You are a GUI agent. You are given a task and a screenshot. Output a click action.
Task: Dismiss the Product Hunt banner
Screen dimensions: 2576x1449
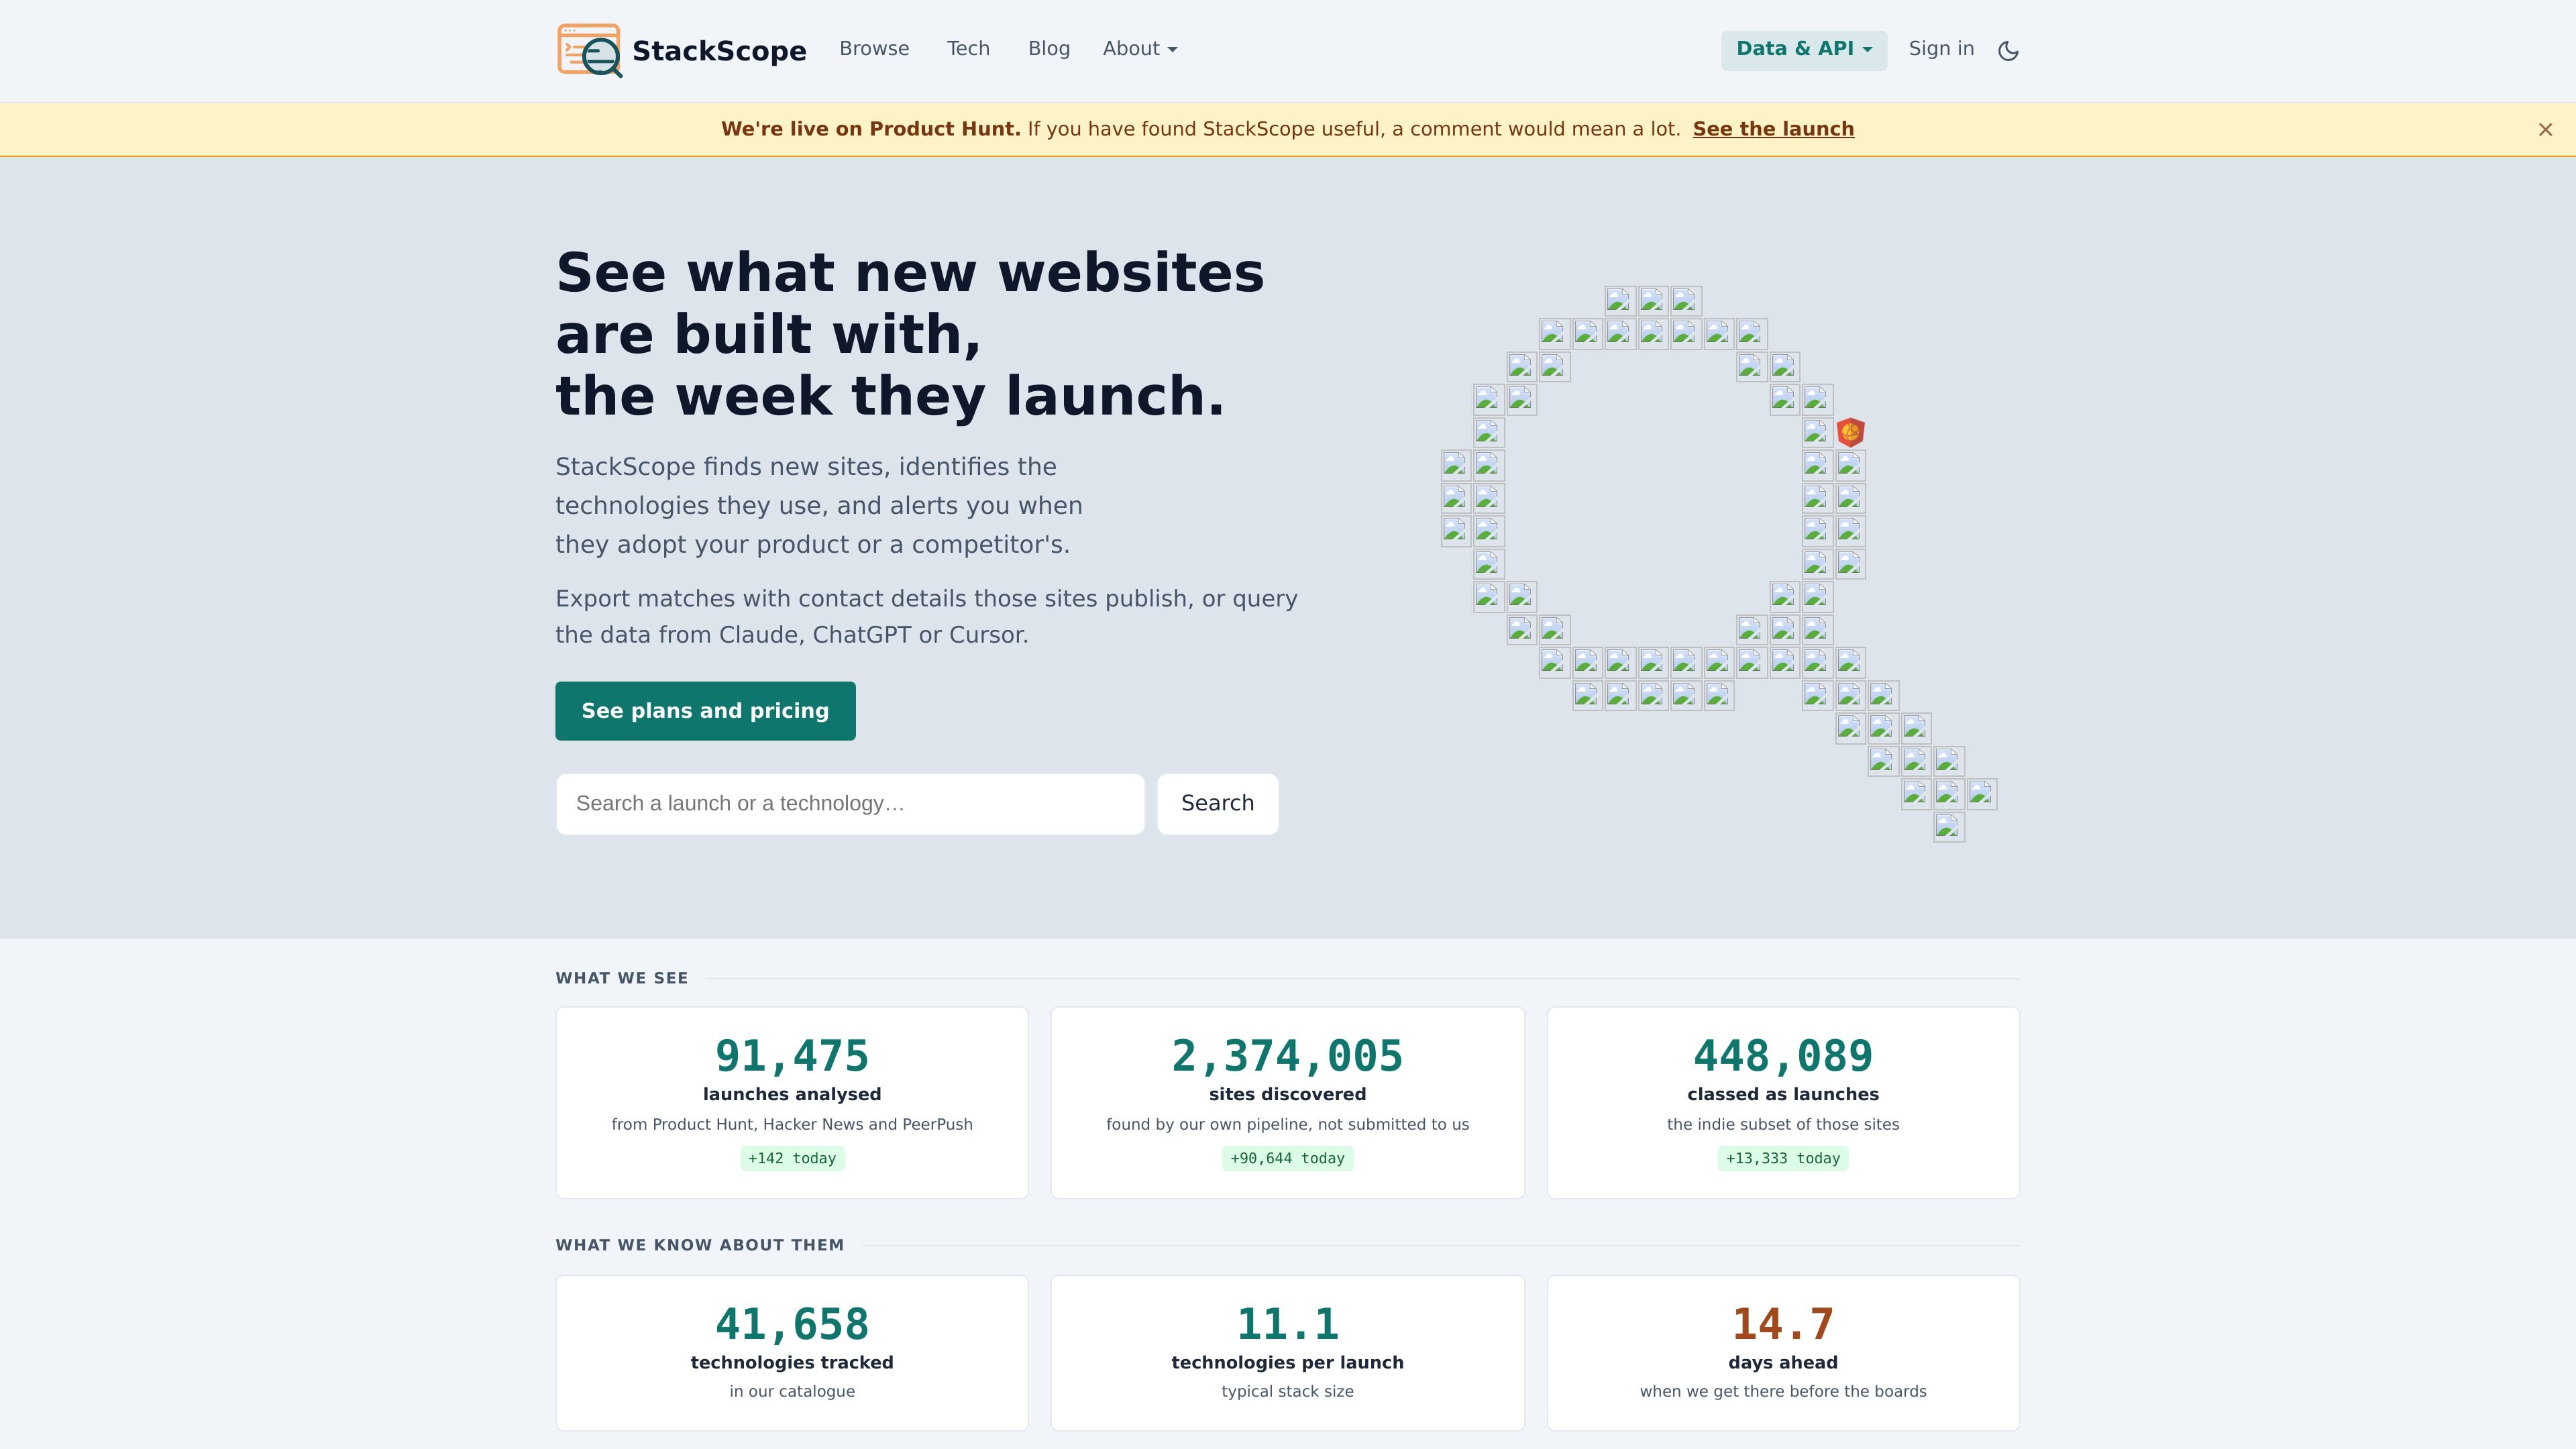click(x=2545, y=129)
